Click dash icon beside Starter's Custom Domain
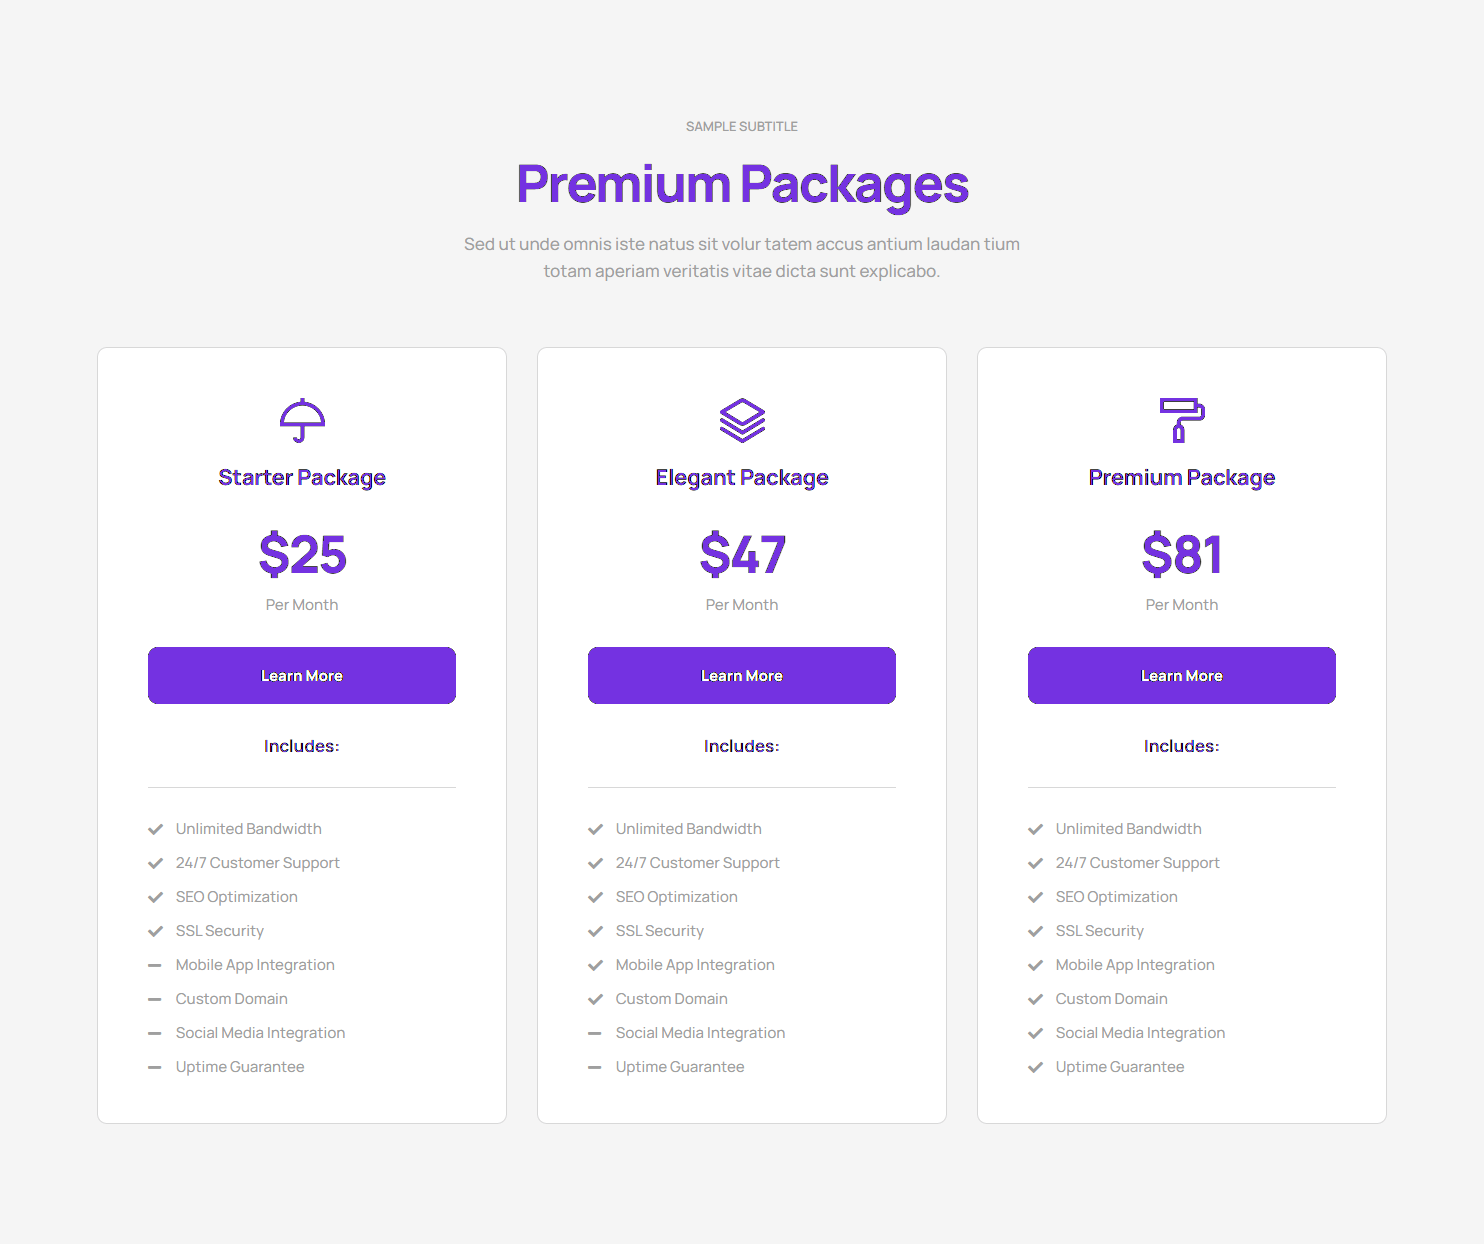Viewport: 1484px width, 1244px height. point(155,999)
